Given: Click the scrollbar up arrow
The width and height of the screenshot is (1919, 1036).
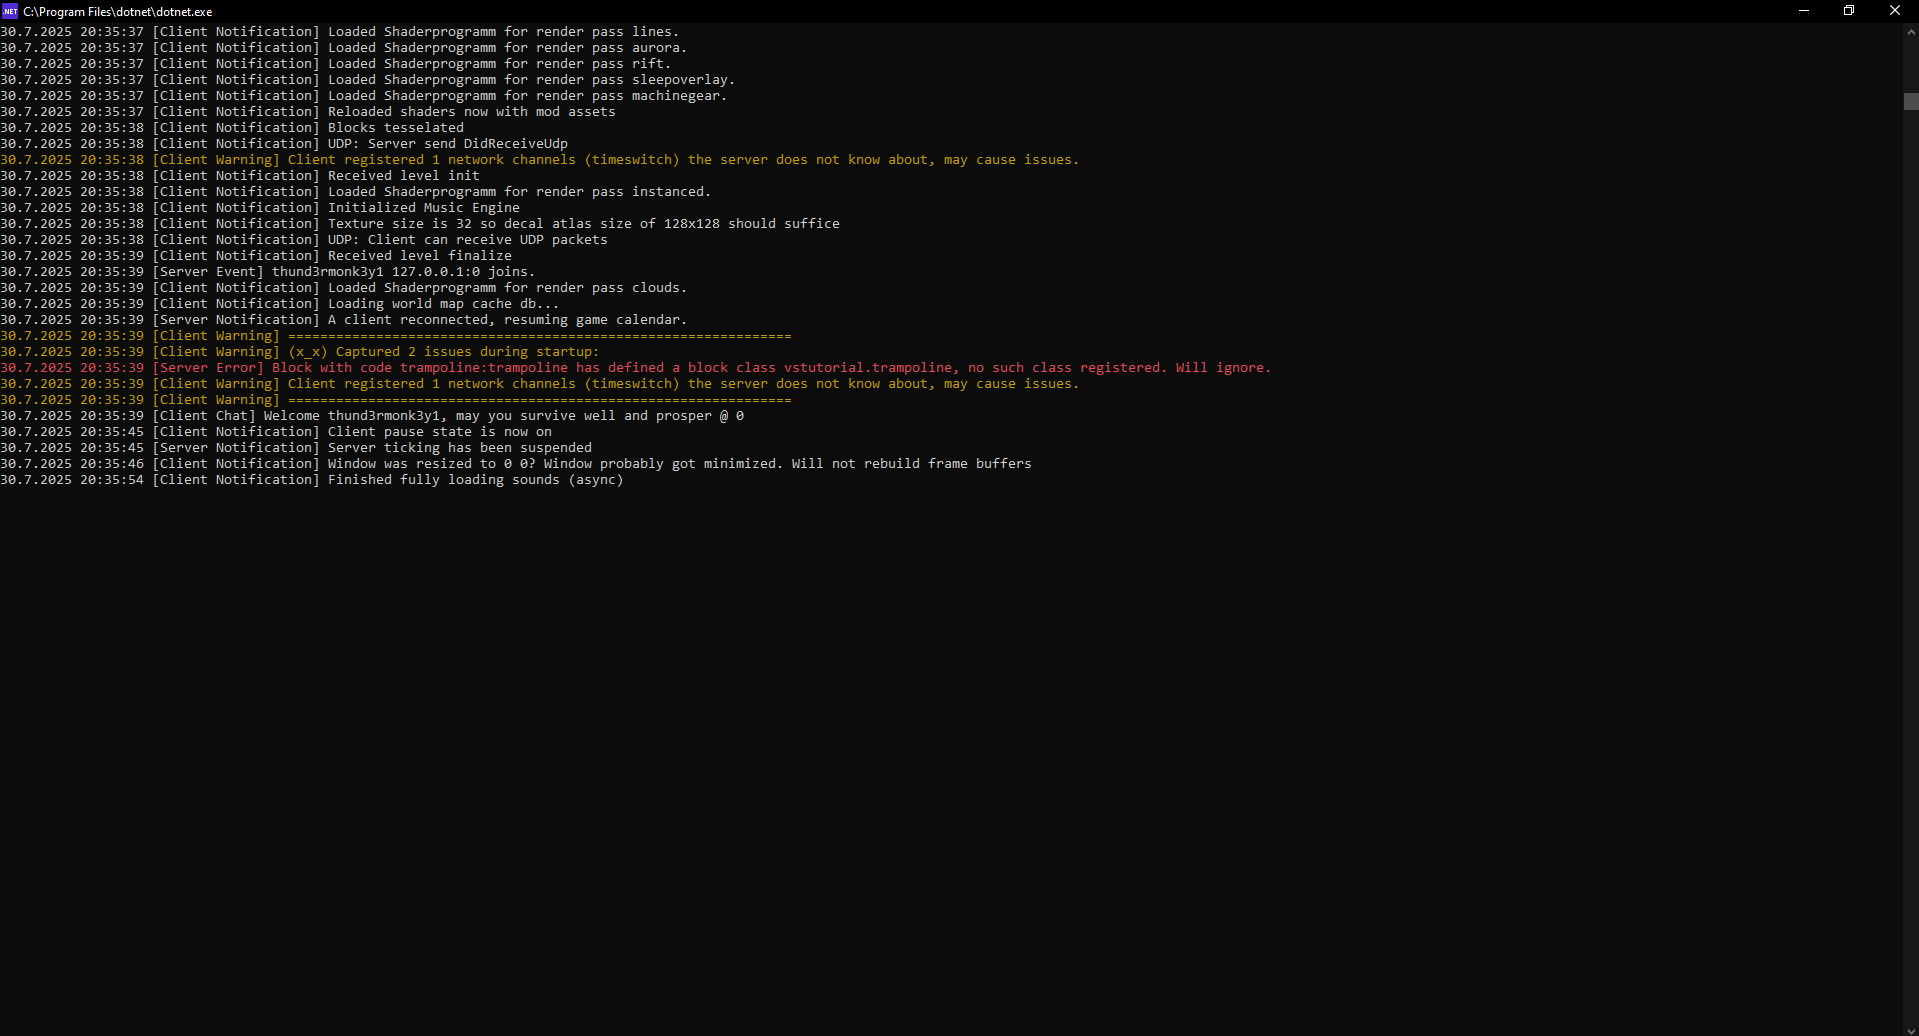Looking at the screenshot, I should click(1911, 32).
